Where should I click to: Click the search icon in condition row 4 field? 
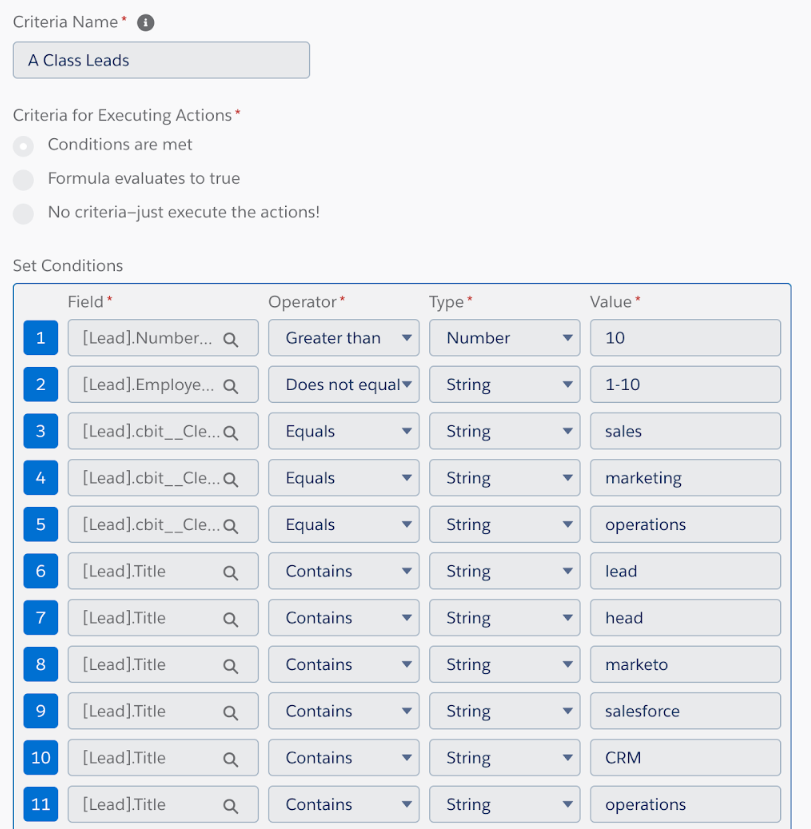pos(231,480)
